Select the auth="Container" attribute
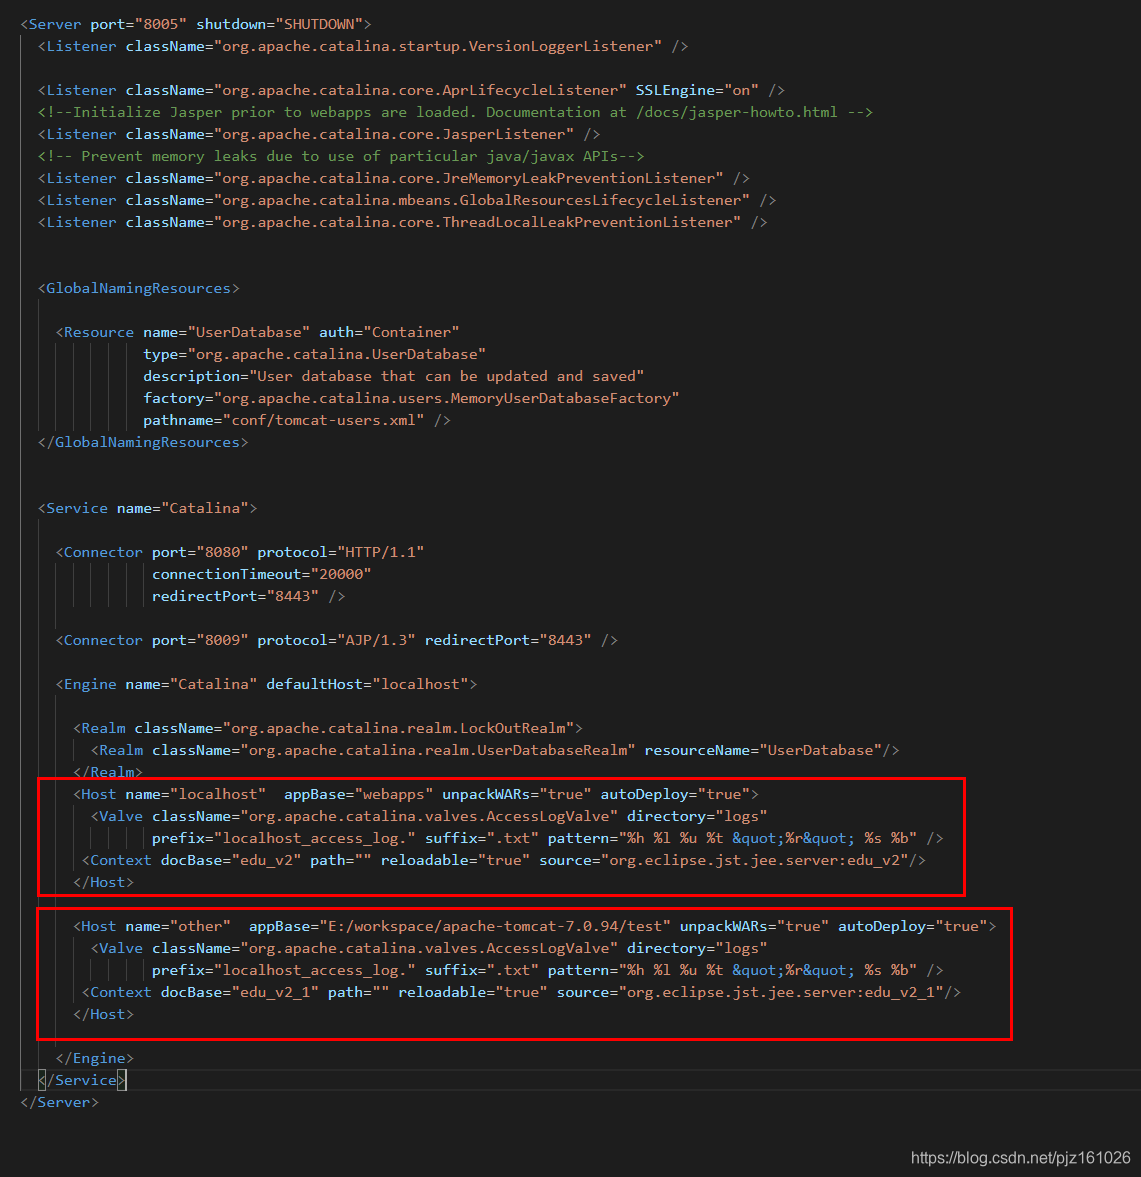The width and height of the screenshot is (1141, 1177). pos(389,332)
